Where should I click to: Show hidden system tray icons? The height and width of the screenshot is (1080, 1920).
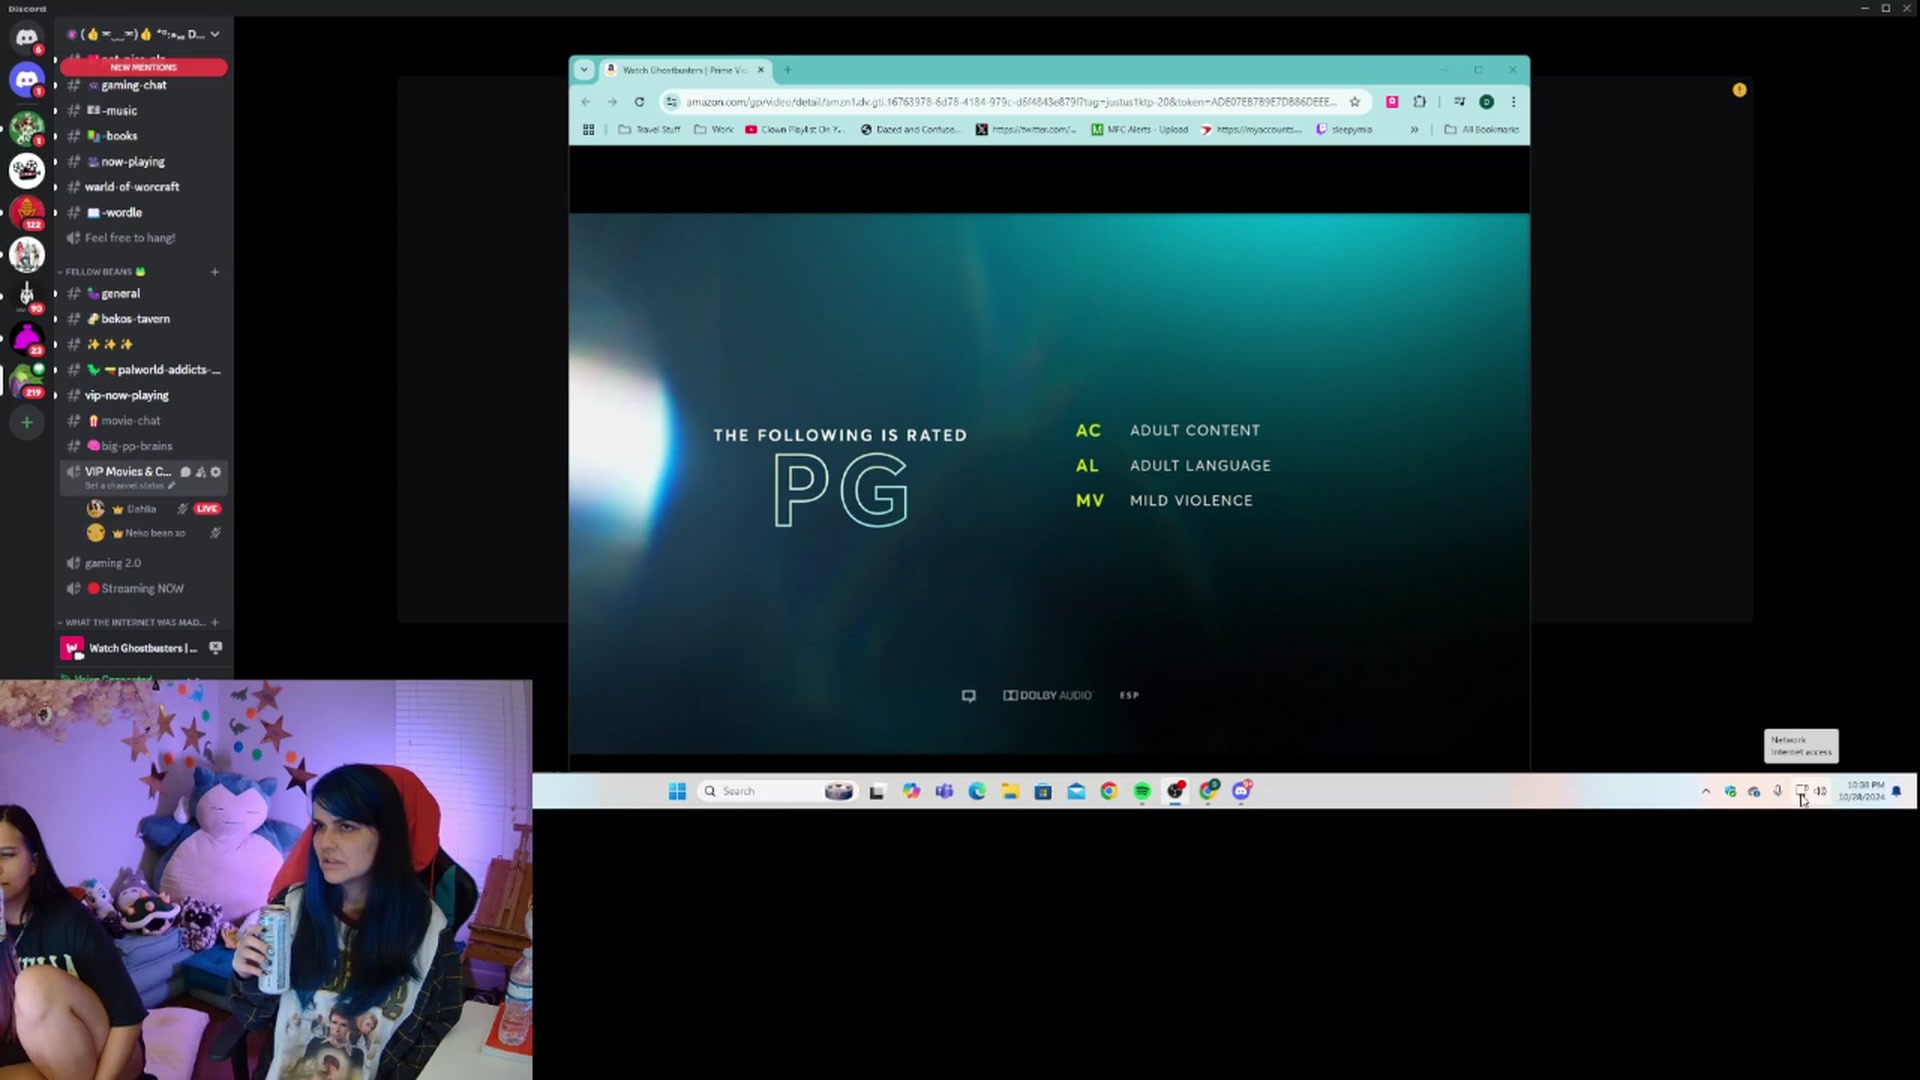pyautogui.click(x=1705, y=791)
